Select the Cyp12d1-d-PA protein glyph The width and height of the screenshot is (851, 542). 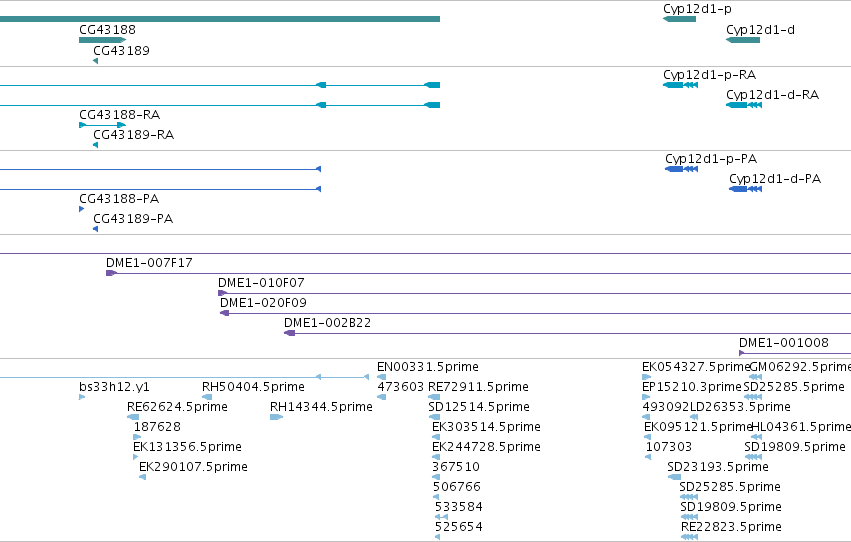(x=746, y=189)
